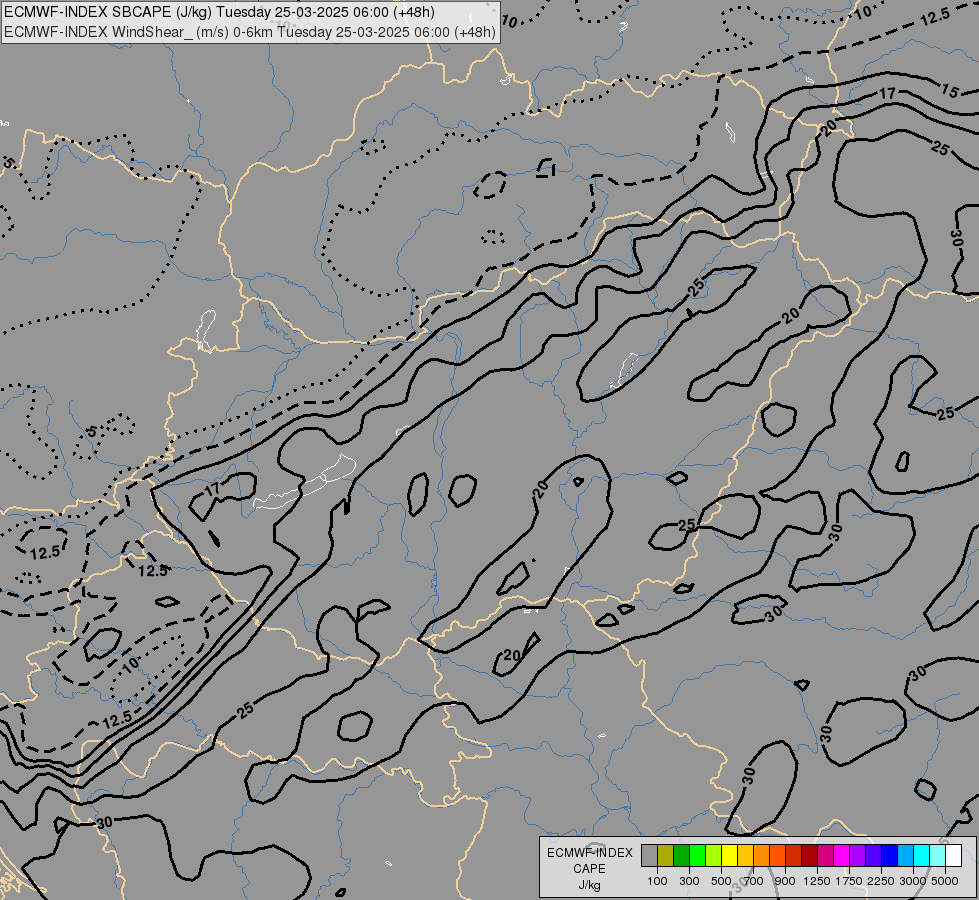Click the white legend swatch
The image size is (979, 900).
coord(953,855)
